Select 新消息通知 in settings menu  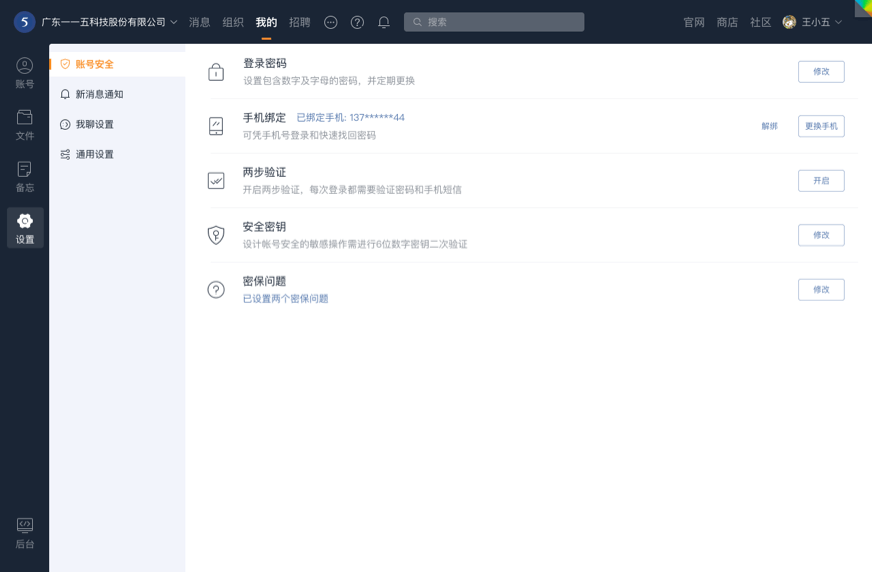(x=99, y=94)
